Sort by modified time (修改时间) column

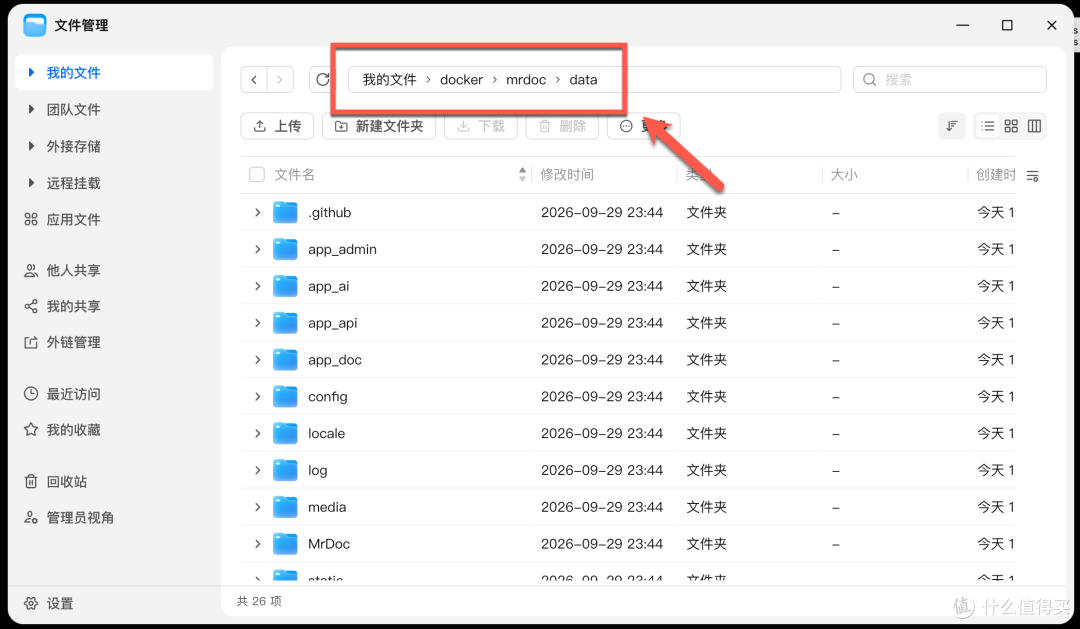[567, 174]
